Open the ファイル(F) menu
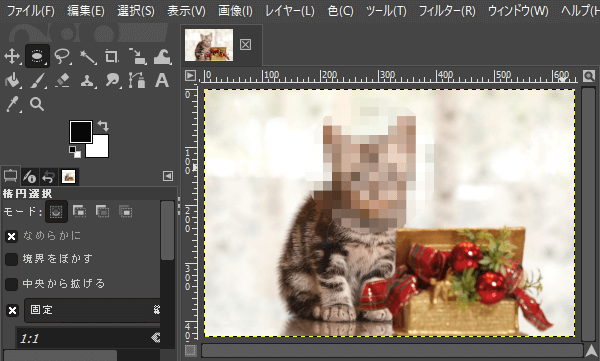The width and height of the screenshot is (600, 361). (x=31, y=11)
